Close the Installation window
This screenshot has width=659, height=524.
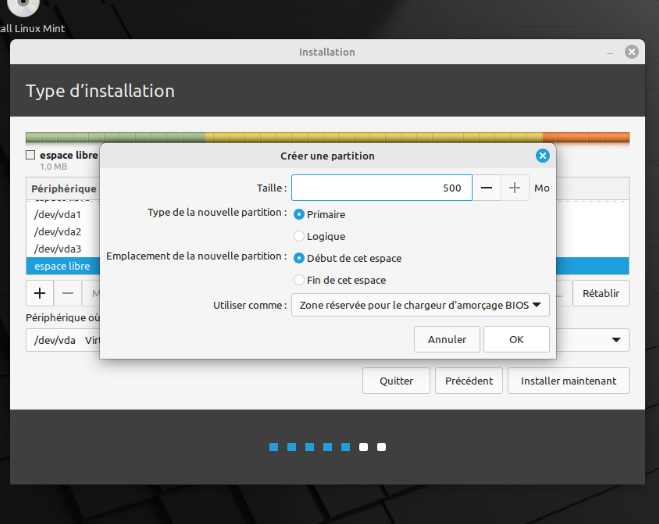pyautogui.click(x=631, y=52)
